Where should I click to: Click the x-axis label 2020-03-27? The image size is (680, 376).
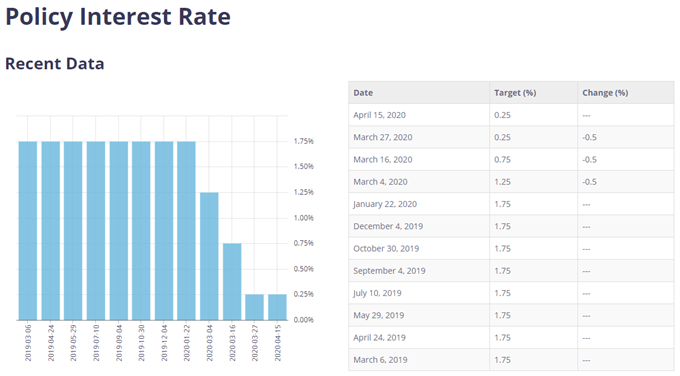[255, 343]
